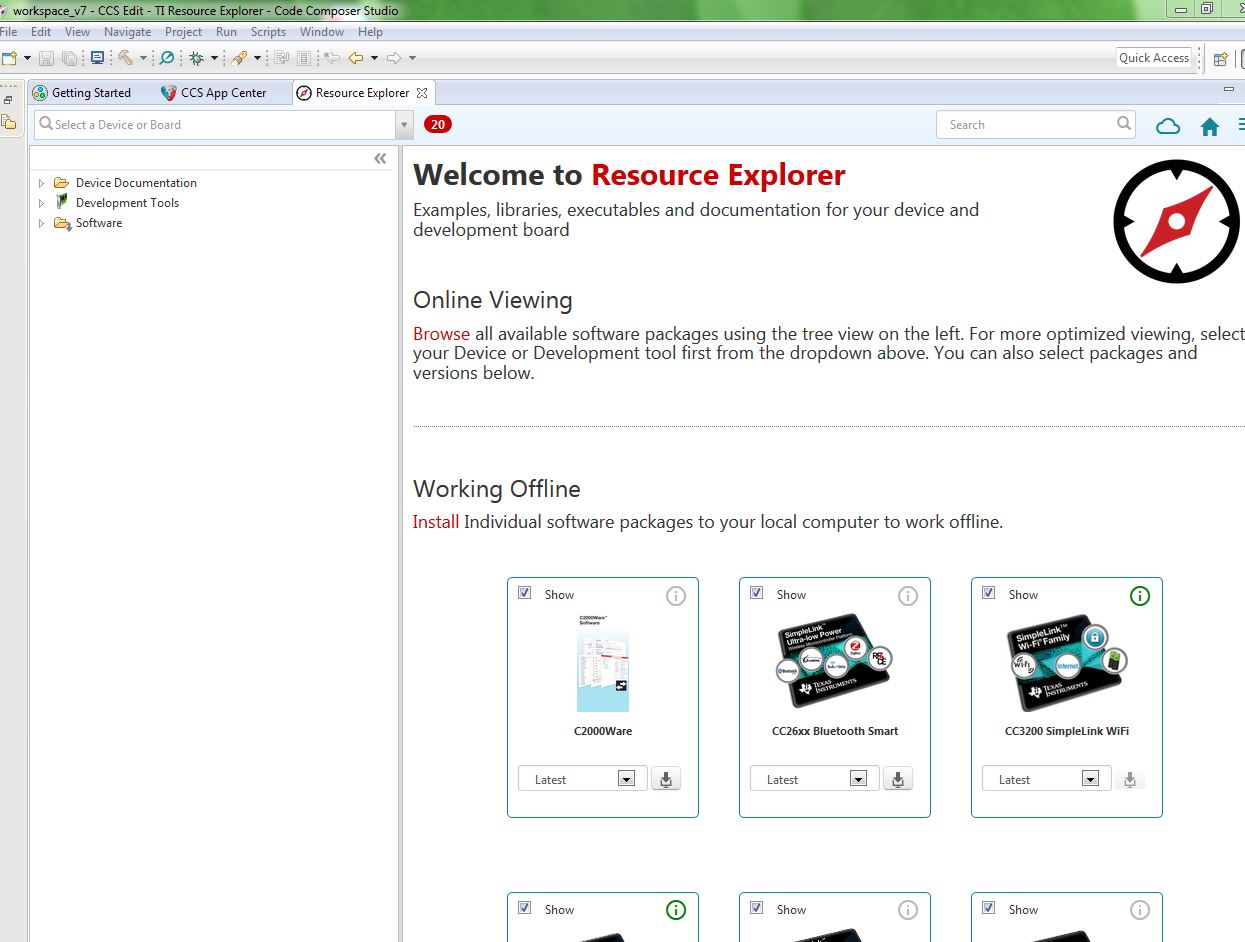The height and width of the screenshot is (942, 1245).
Task: Click info icon on C2000Ware card
Action: (676, 596)
